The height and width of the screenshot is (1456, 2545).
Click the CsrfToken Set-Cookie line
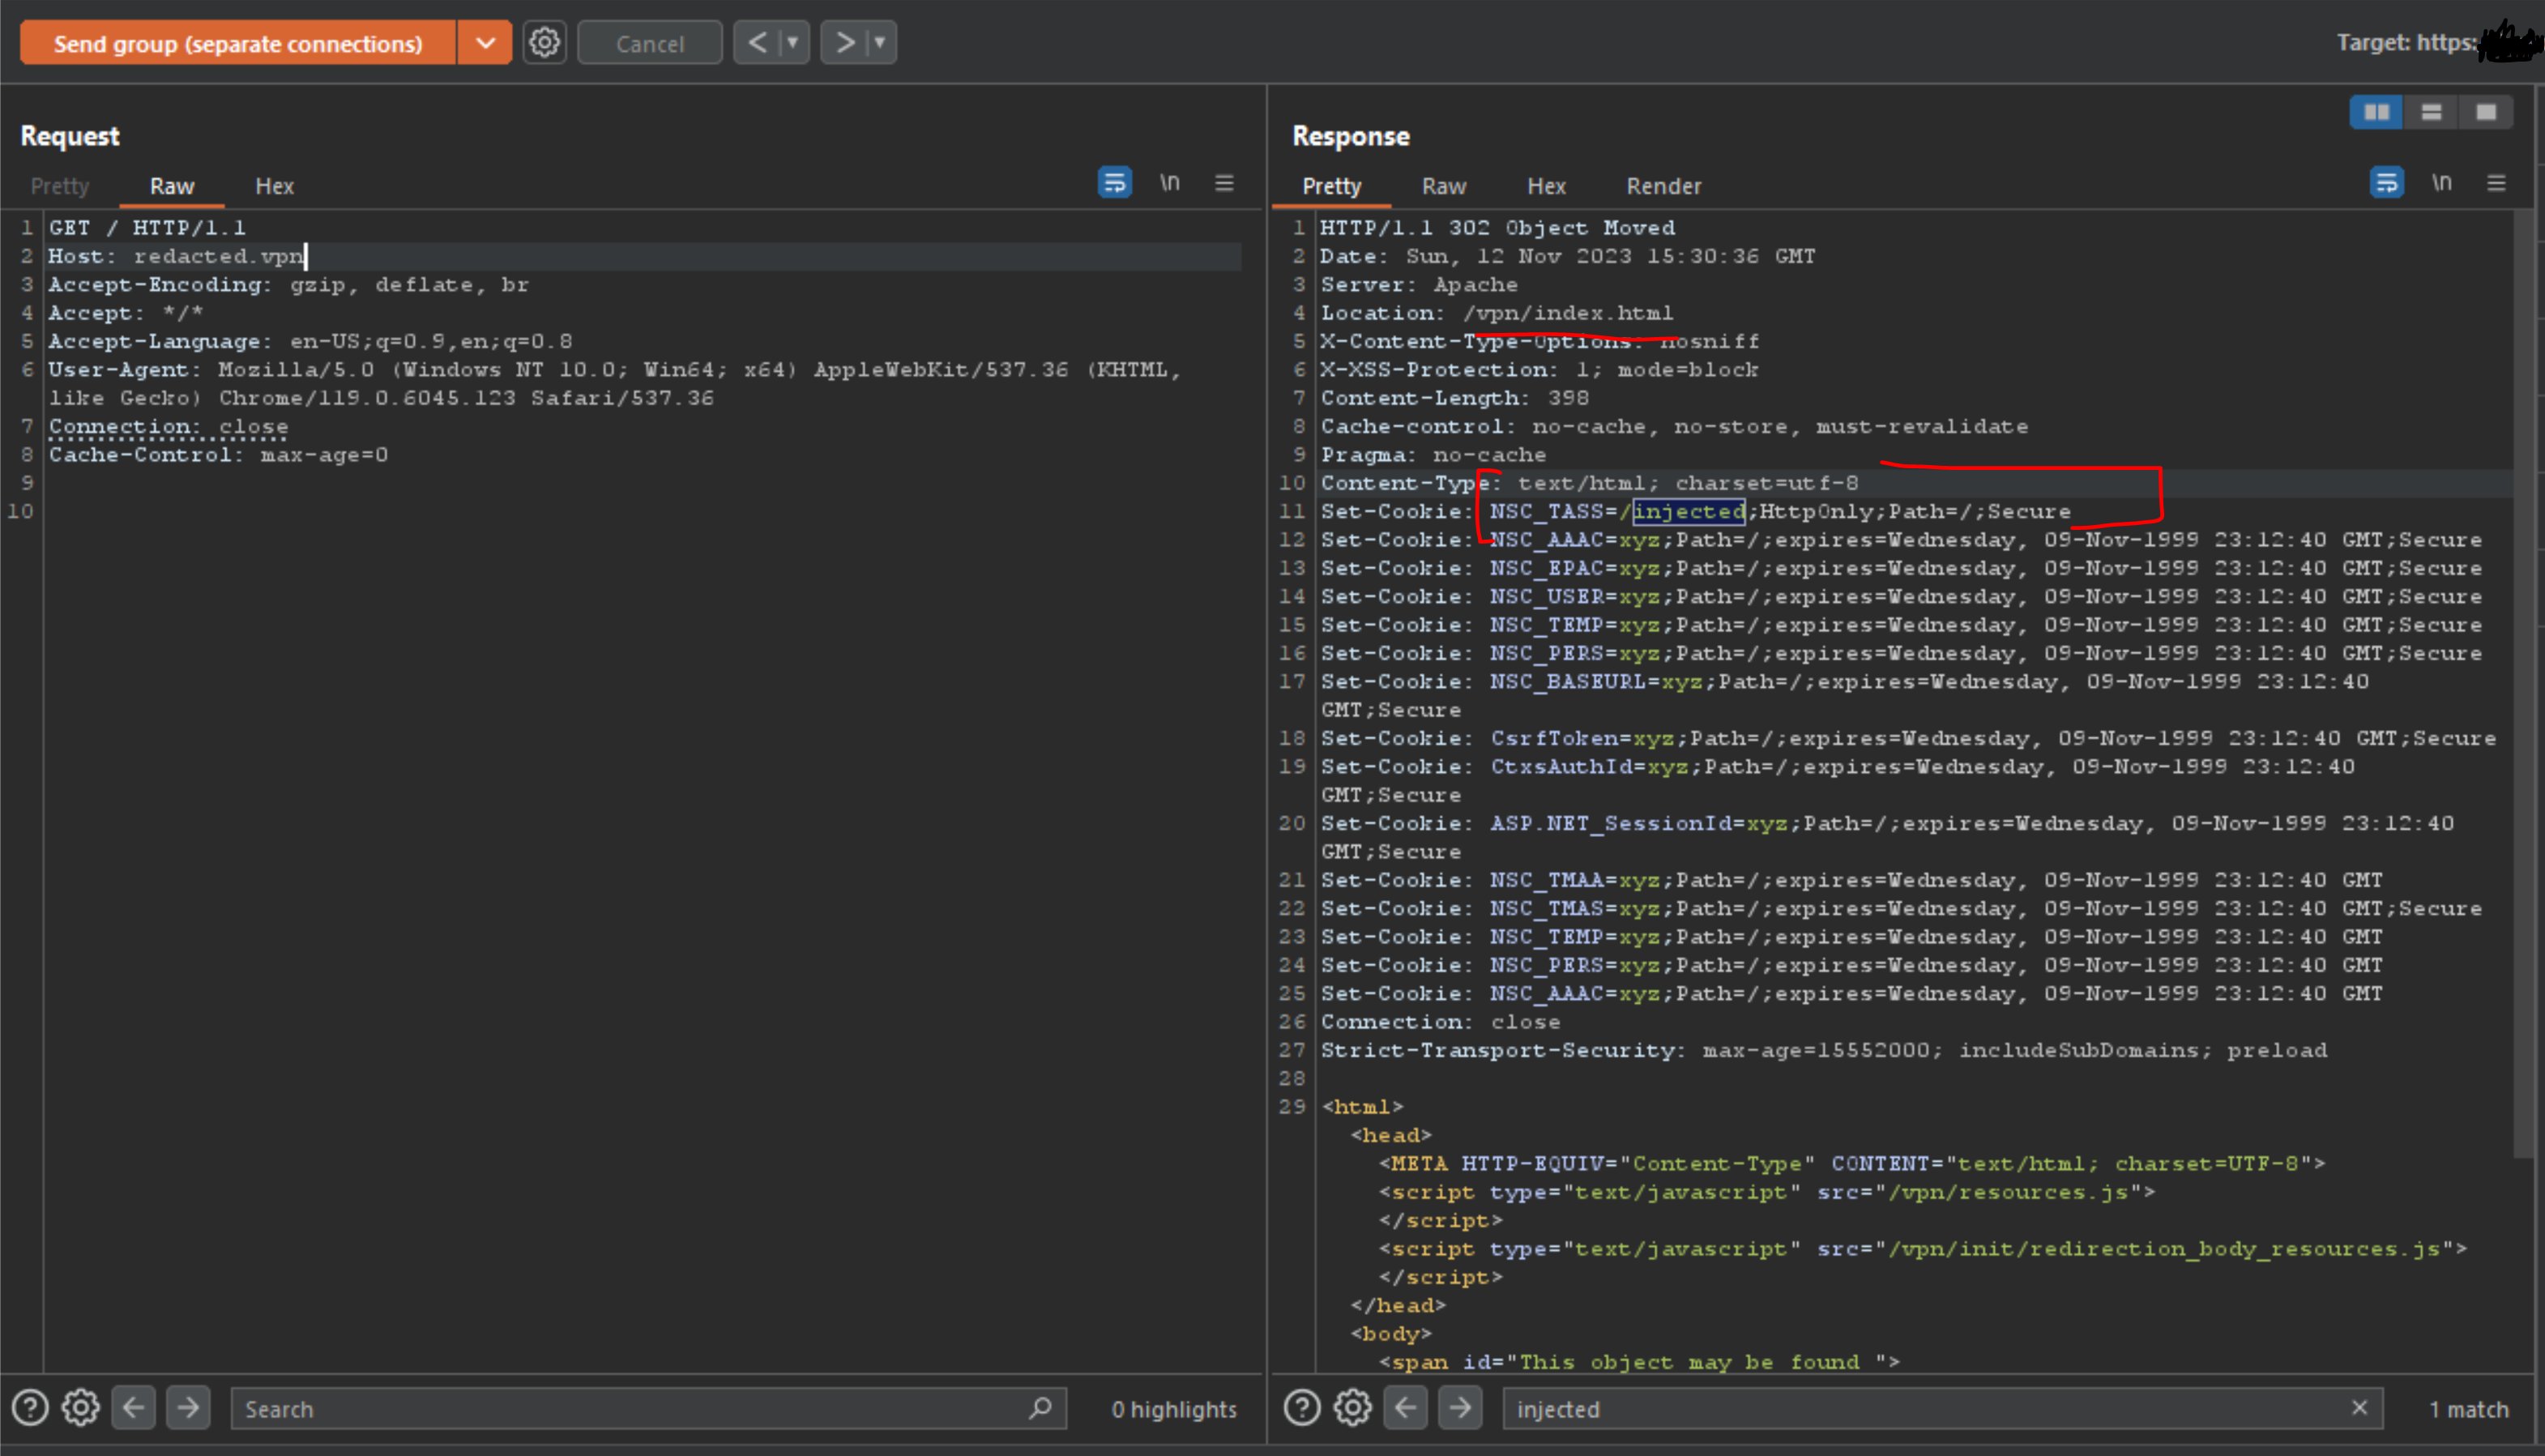pos(1908,739)
